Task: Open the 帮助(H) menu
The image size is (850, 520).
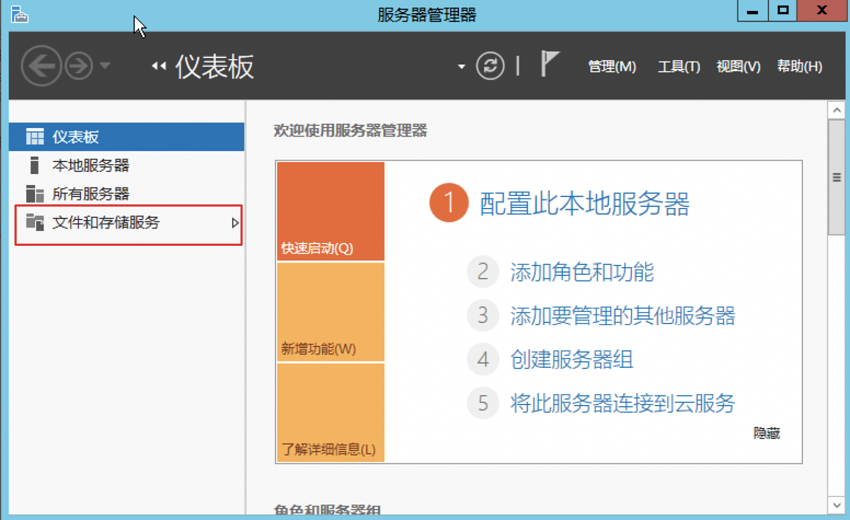Action: click(x=800, y=67)
